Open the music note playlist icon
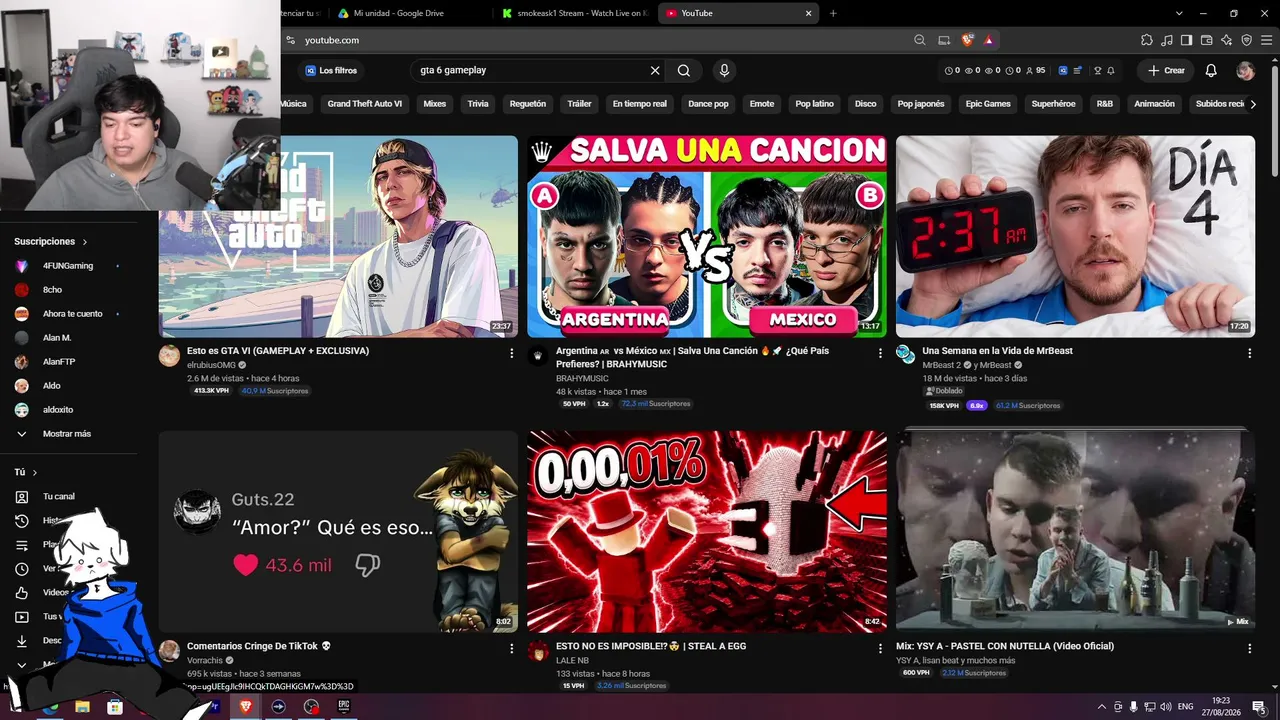Image resolution: width=1280 pixels, height=720 pixels. coord(1167,40)
